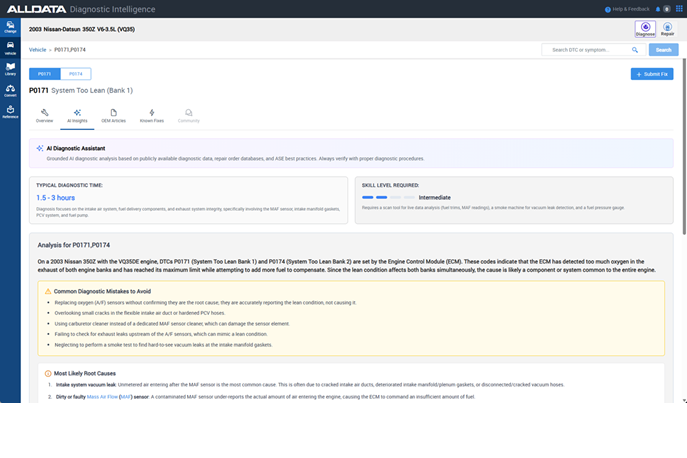
Task: Open the AI Insights tab
Action: click(x=77, y=116)
